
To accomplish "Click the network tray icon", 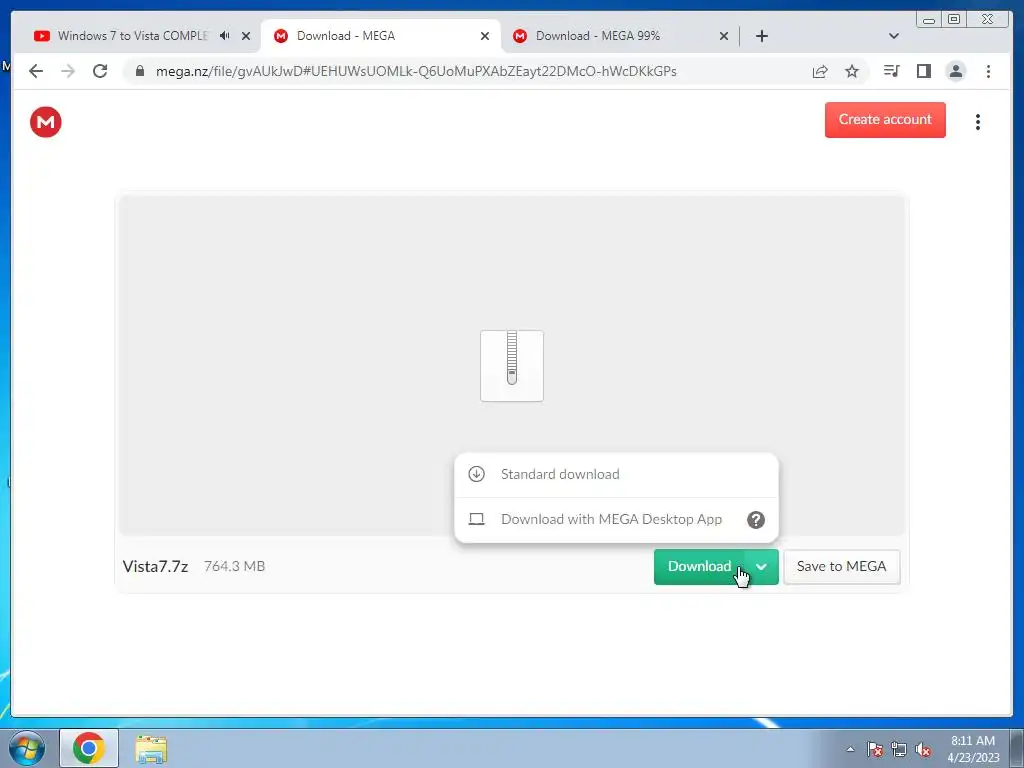I will [x=899, y=749].
